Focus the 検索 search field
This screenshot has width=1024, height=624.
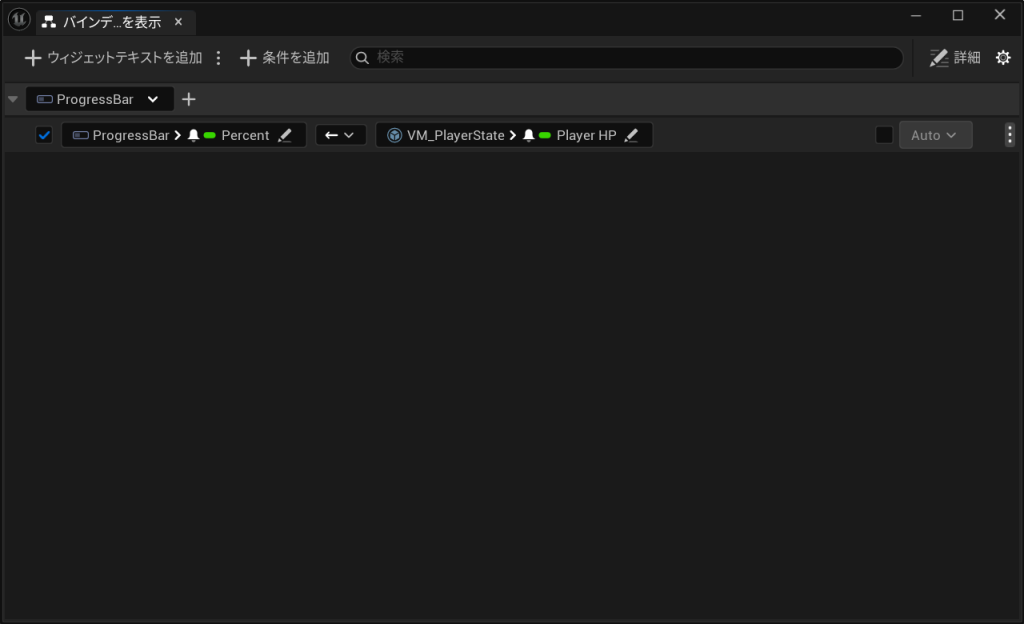[630, 58]
